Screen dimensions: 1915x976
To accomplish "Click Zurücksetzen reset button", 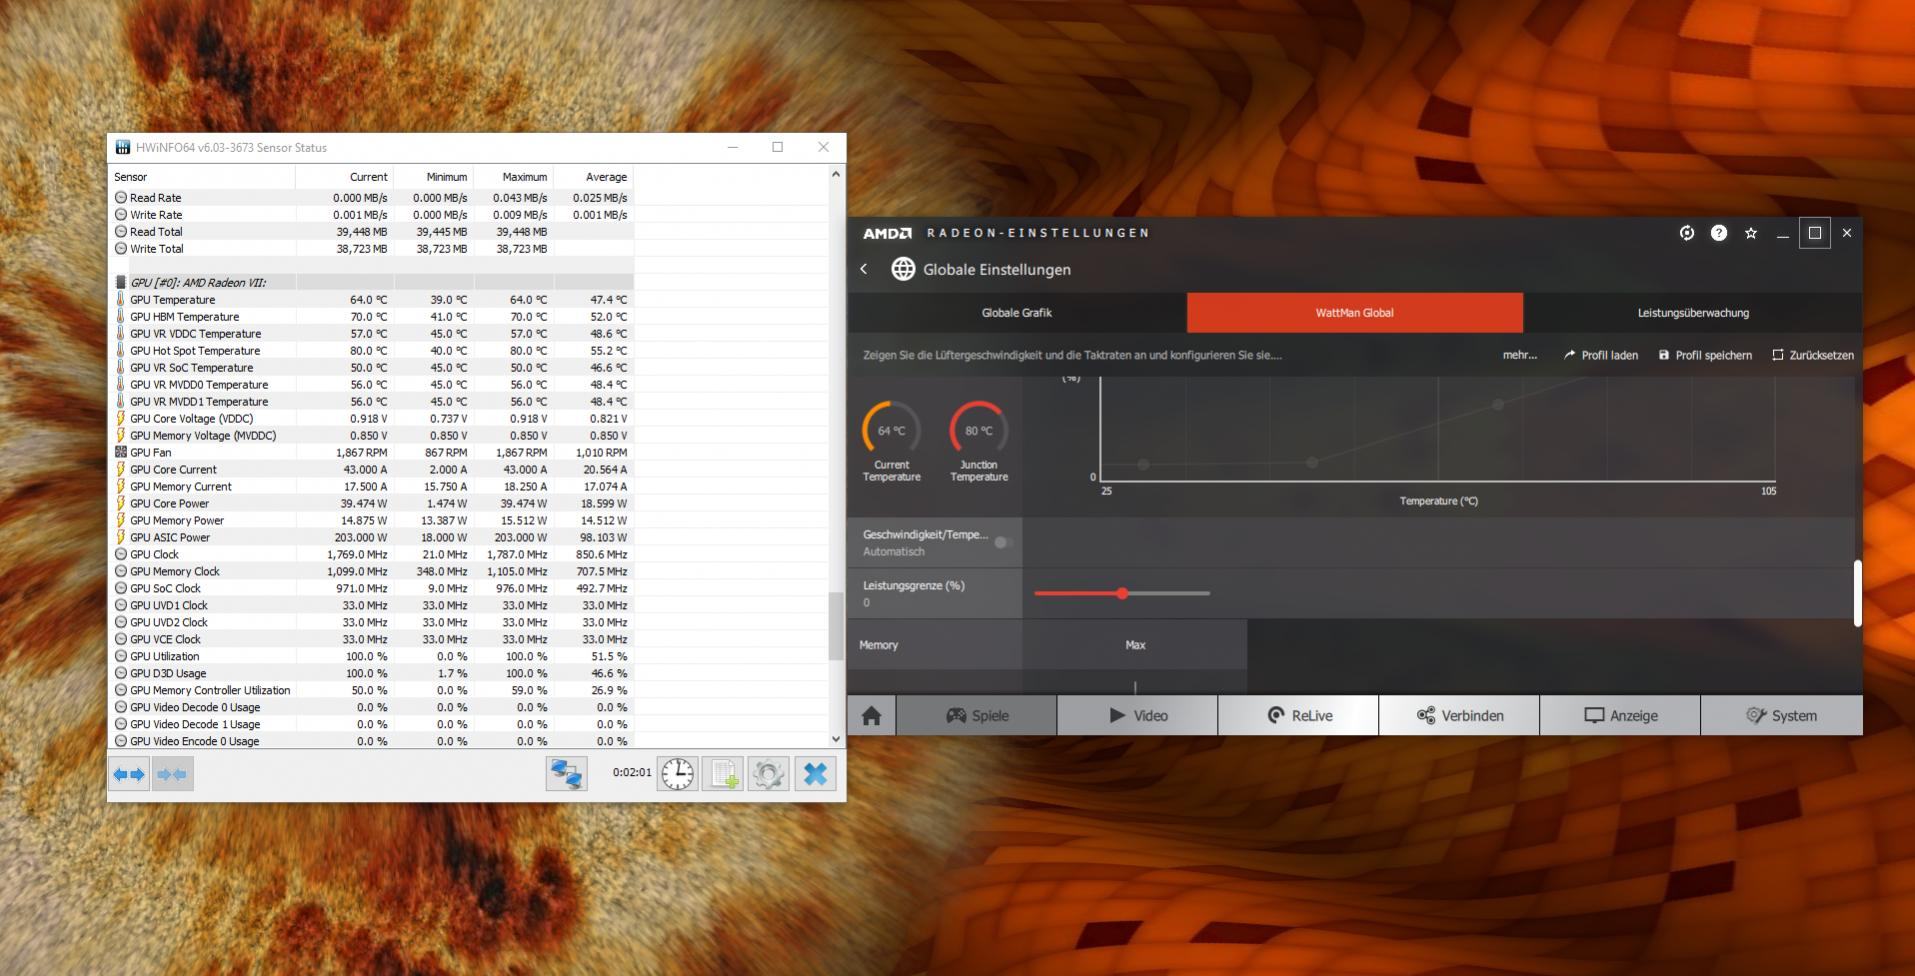I will pos(1813,355).
